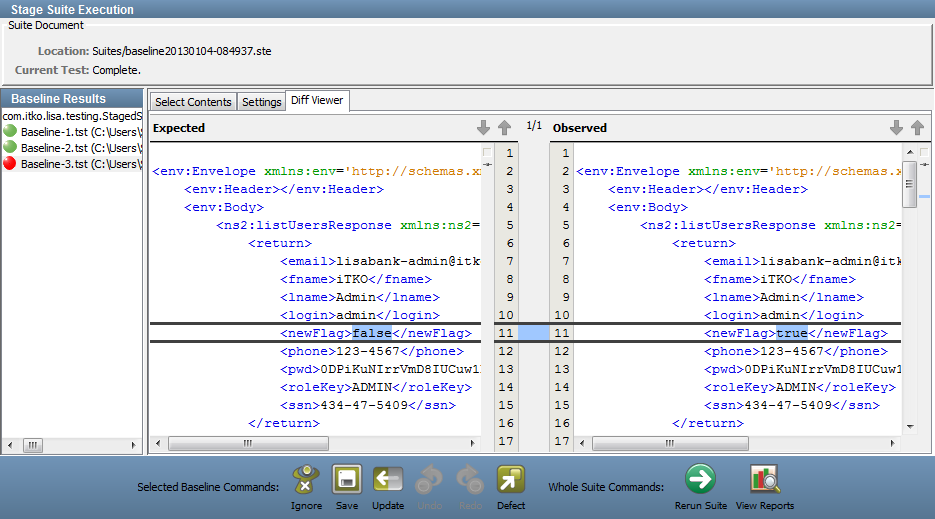Screen dimensions: 935x519
Task: Jump to next difference in Observed pane
Action: coord(896,128)
